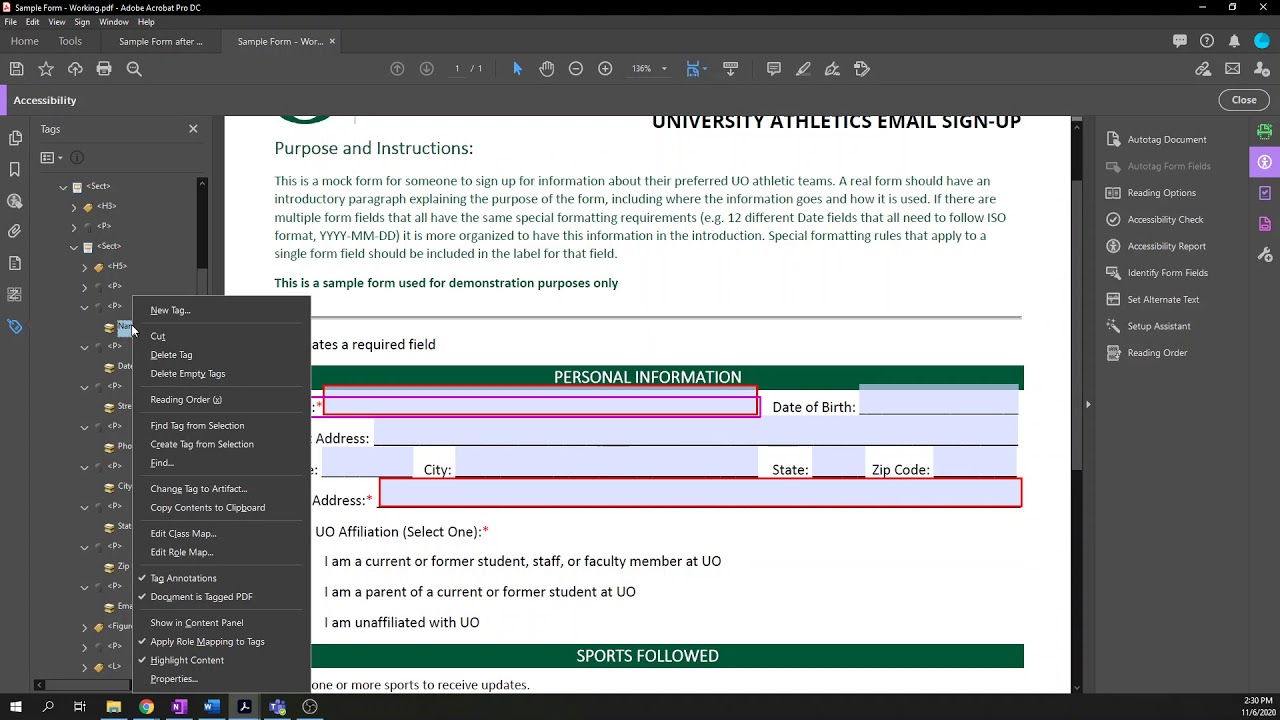Click Identify Form Fields
Image resolution: width=1280 pixels, height=720 pixels.
1167,273
